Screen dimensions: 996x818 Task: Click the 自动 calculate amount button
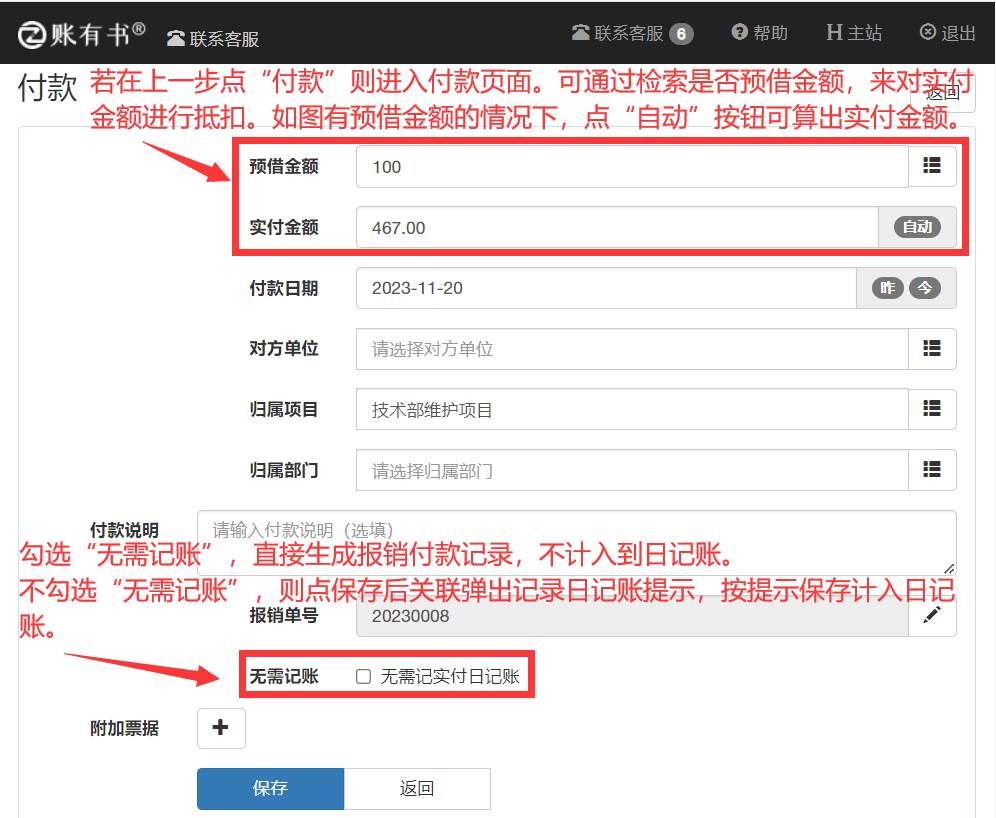[917, 227]
